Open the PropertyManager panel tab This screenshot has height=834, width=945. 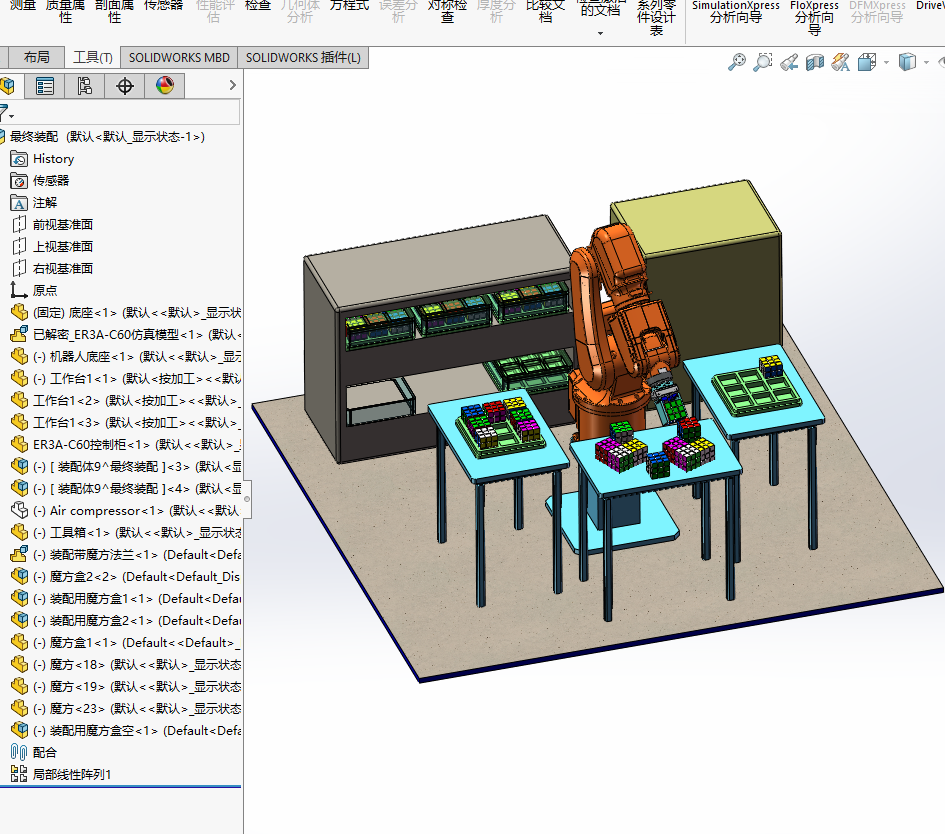click(45, 86)
